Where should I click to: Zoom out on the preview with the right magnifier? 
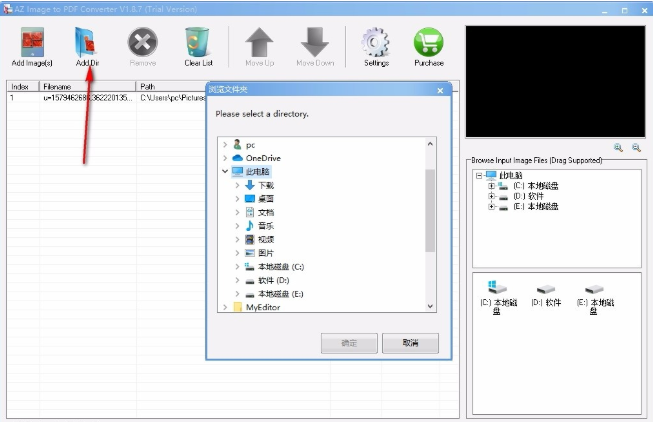pos(636,147)
